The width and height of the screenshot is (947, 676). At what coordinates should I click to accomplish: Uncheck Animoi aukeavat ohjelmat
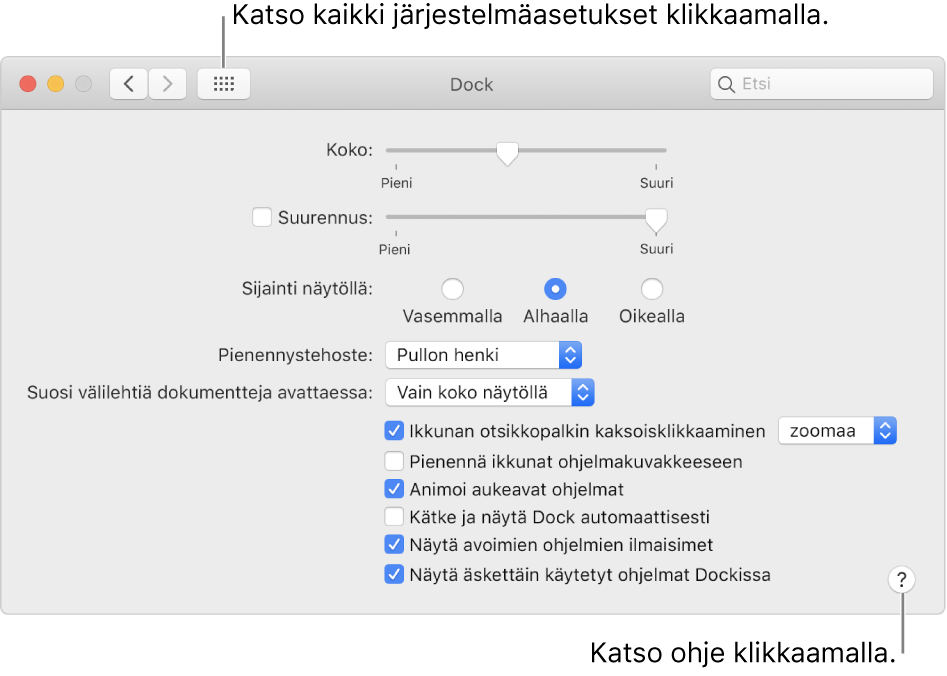394,490
